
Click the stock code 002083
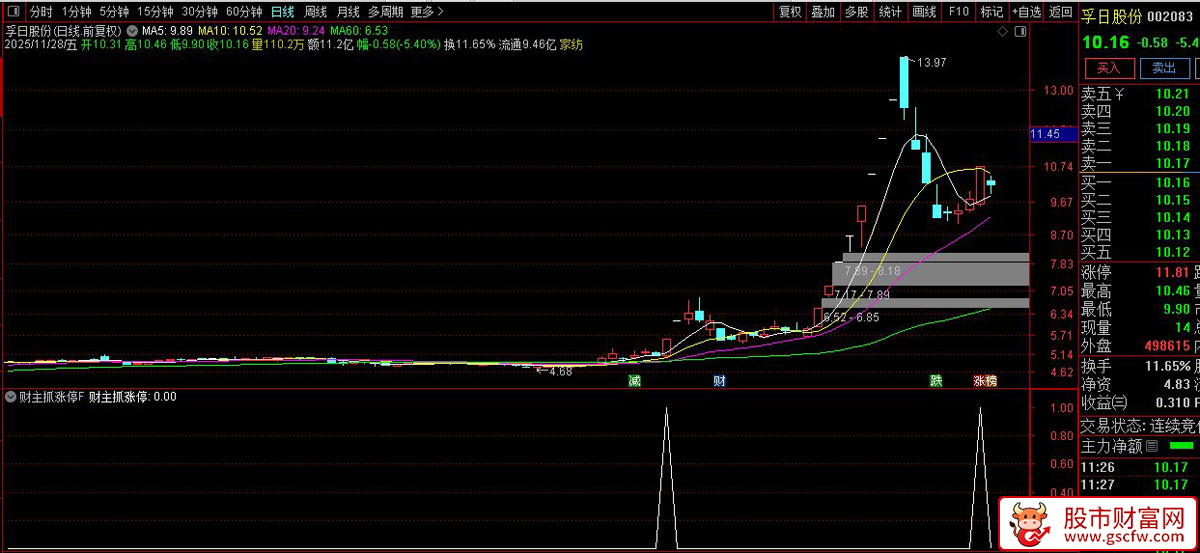1171,16
